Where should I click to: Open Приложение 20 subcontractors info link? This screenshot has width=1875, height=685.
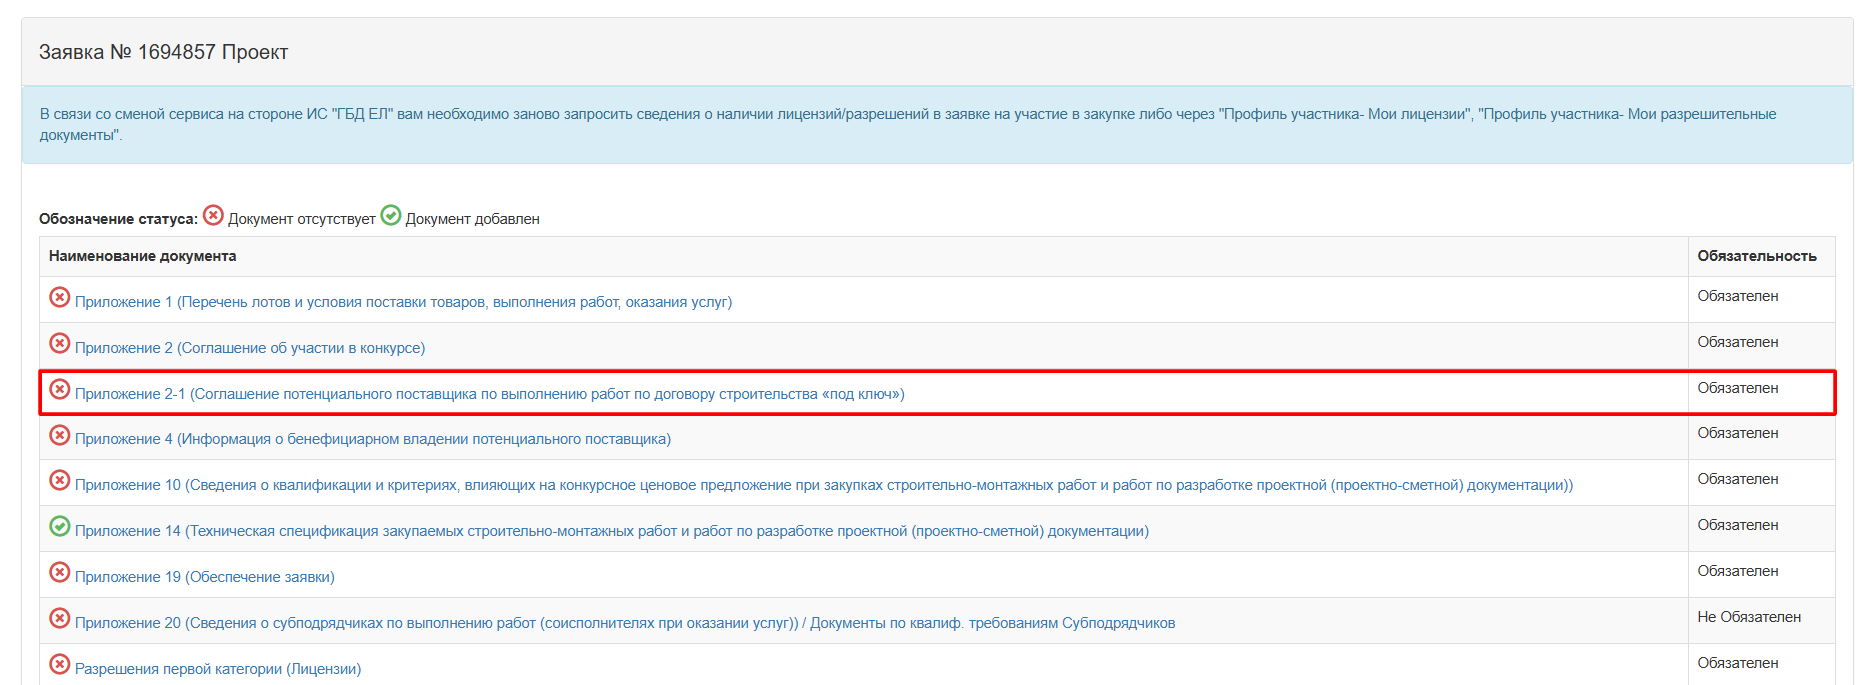pyautogui.click(x=624, y=623)
